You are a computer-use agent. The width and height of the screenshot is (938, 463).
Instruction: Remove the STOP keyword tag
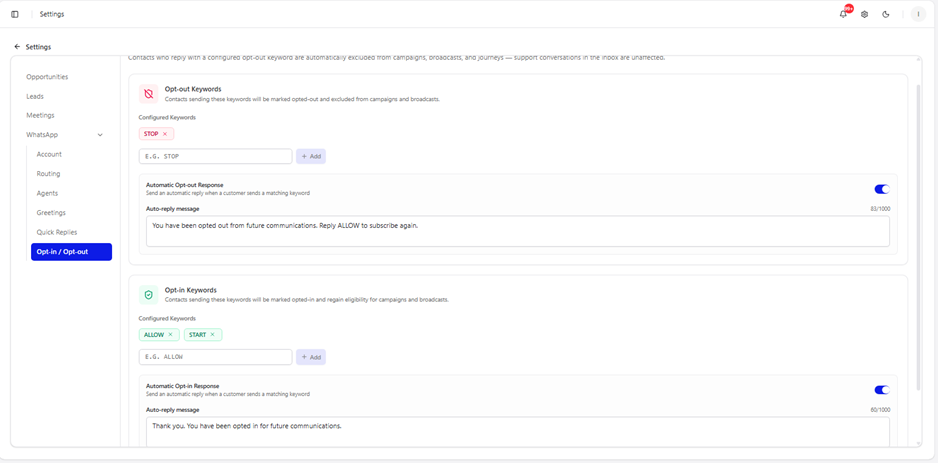pos(165,134)
